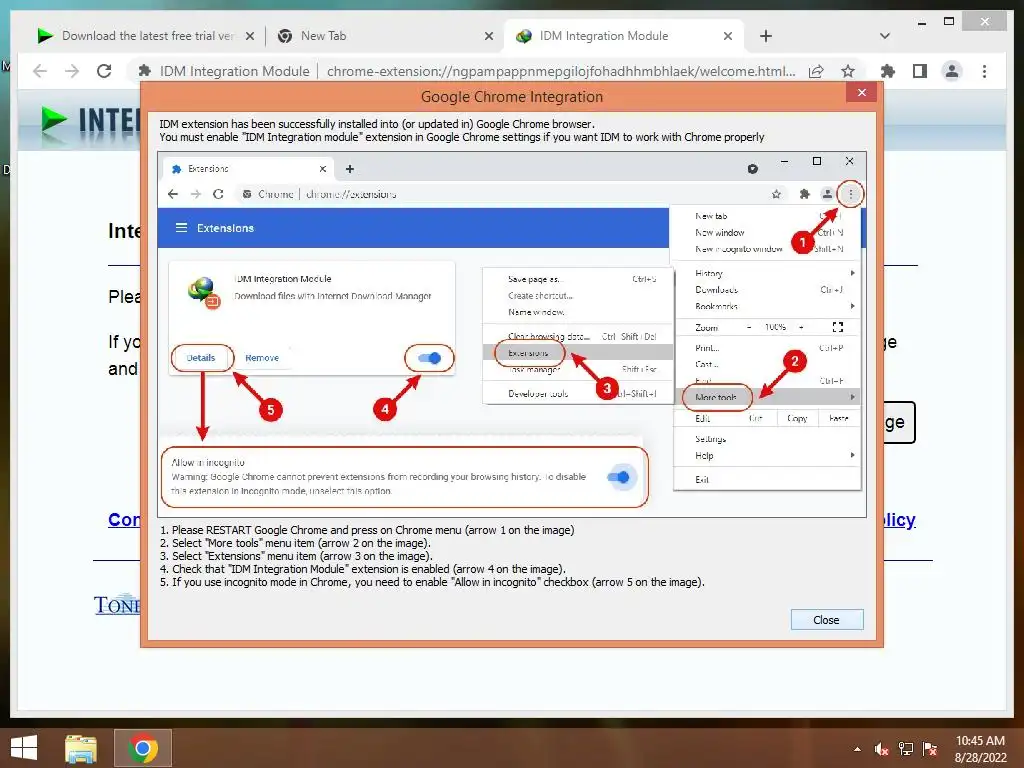
Task: Minimize the Chrome window
Action: 921,22
